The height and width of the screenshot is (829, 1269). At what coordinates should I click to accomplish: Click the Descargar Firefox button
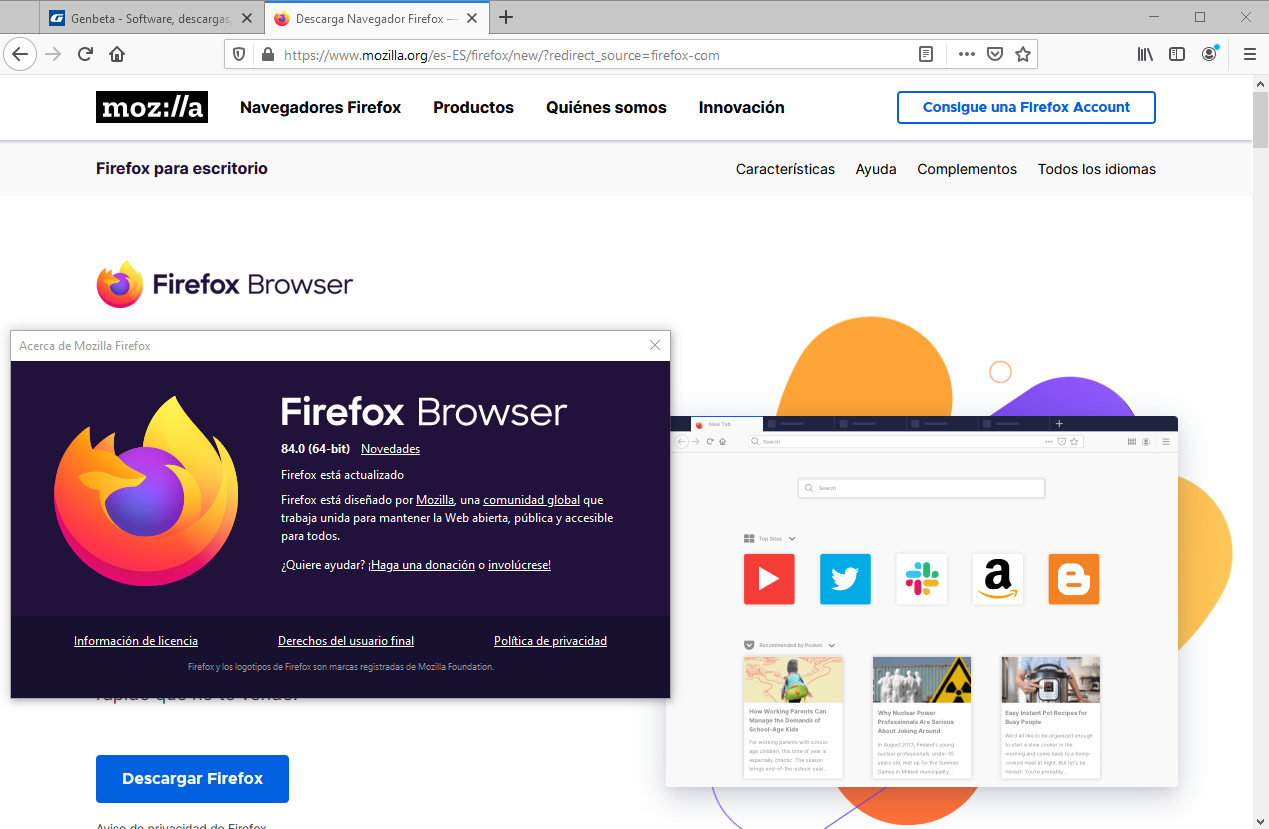[x=192, y=778]
